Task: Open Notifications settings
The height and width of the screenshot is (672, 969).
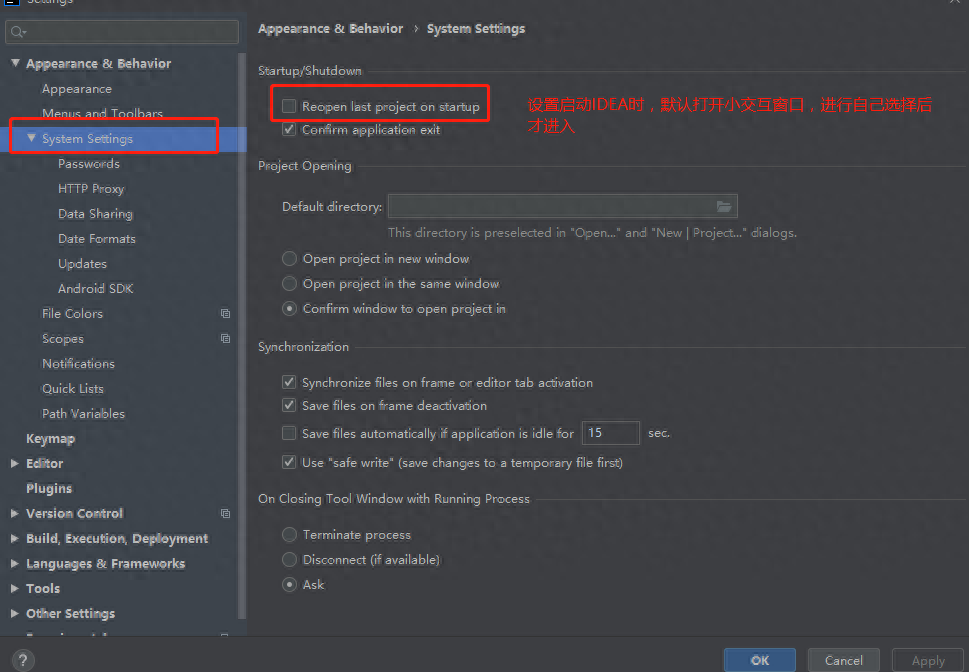Action: click(x=78, y=364)
